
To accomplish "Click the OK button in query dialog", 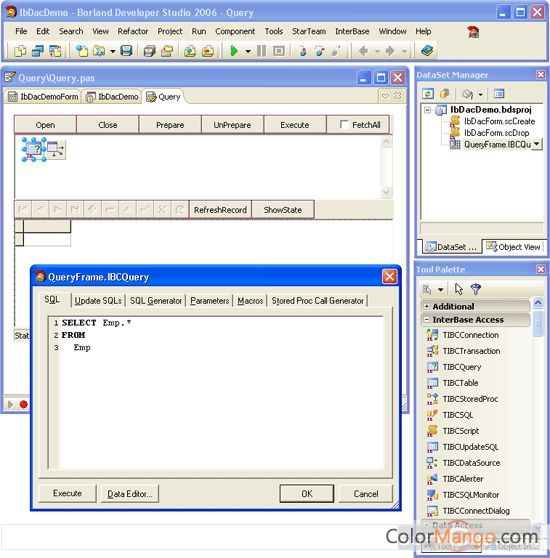I will (307, 494).
